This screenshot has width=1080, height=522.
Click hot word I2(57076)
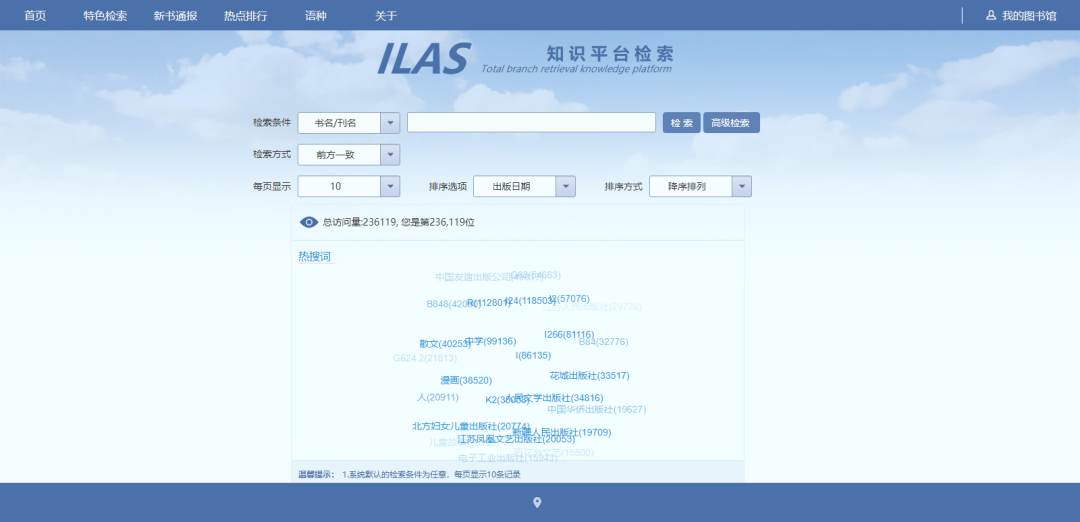tap(569, 298)
